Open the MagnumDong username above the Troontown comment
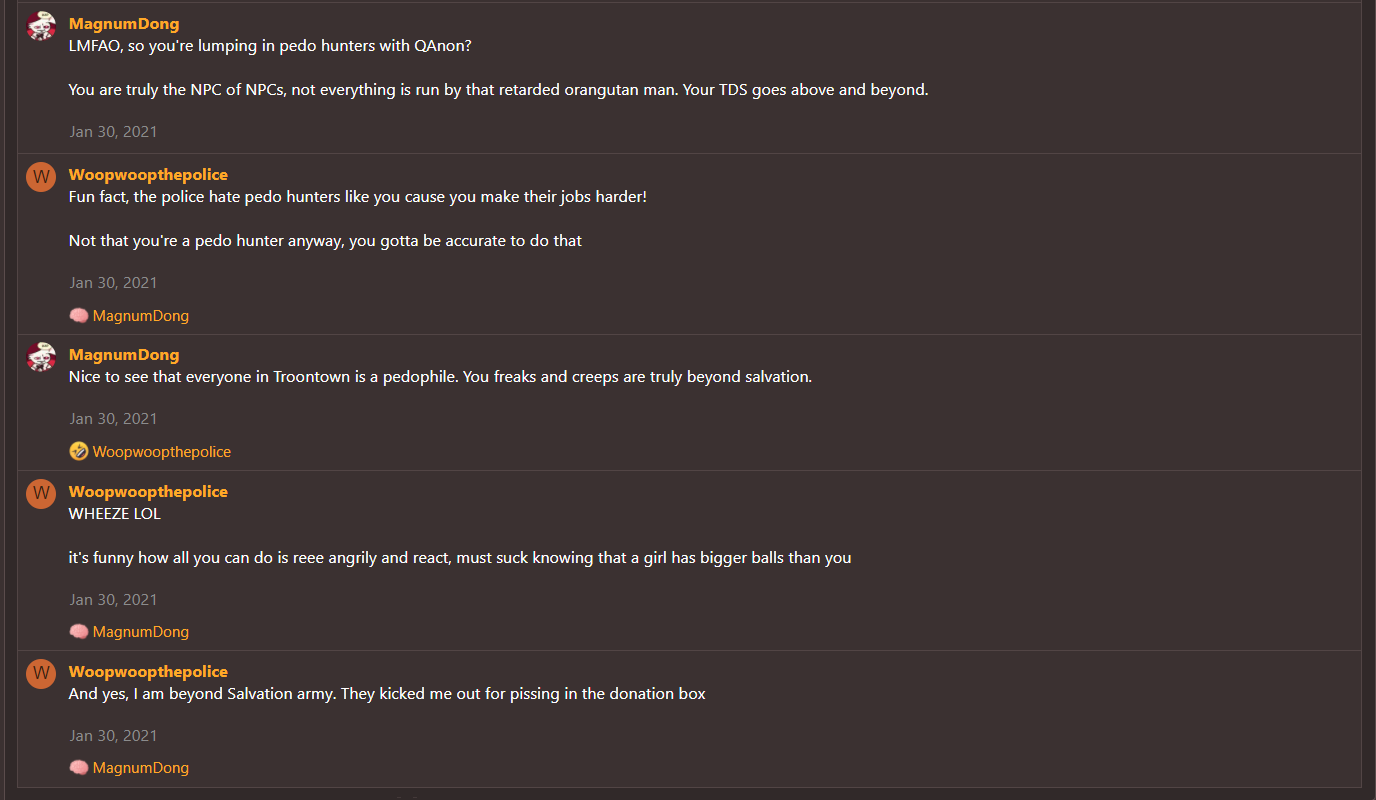The width and height of the screenshot is (1376, 800). 124,355
